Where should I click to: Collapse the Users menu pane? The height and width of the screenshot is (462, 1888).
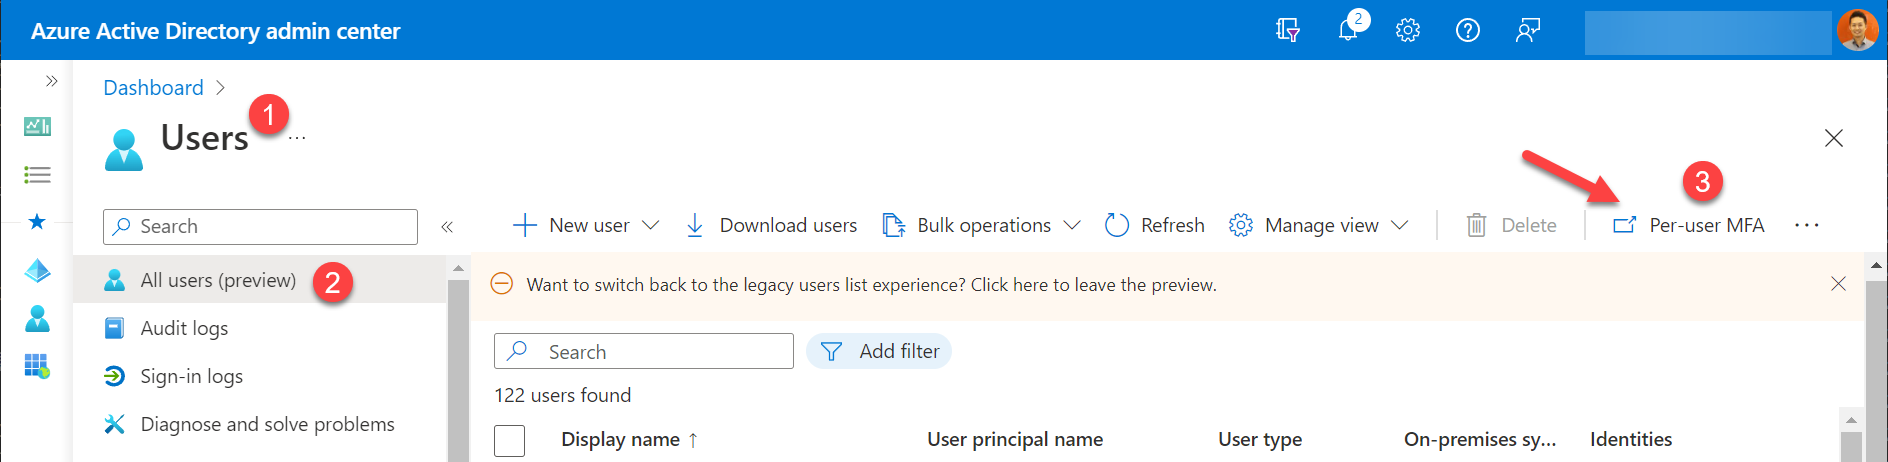tap(447, 227)
